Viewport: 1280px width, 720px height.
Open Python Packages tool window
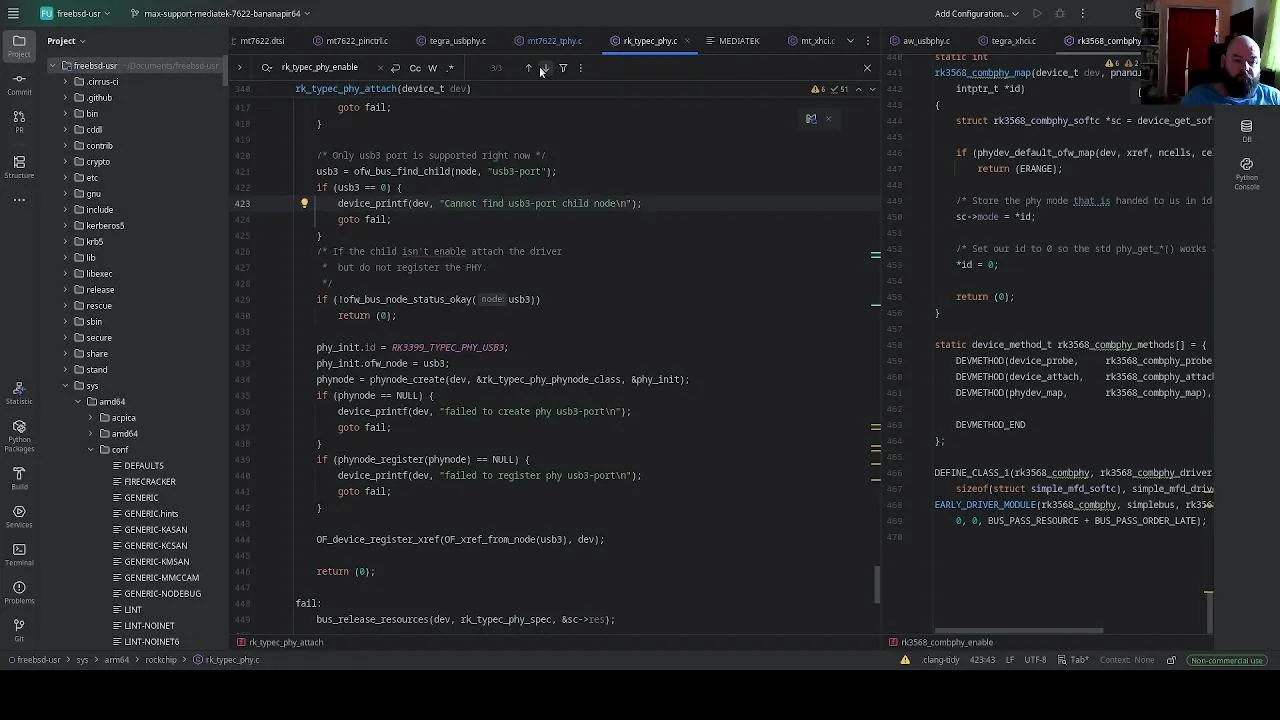[x=19, y=434]
